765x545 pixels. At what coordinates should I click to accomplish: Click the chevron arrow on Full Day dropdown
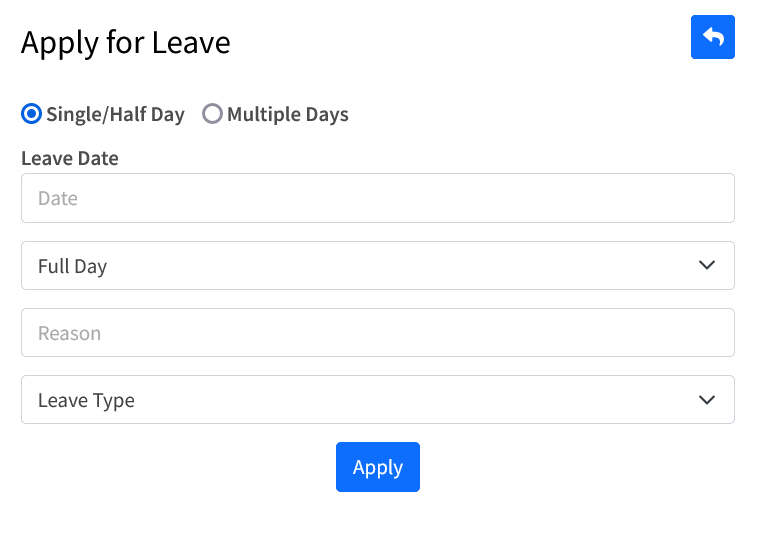click(x=707, y=265)
